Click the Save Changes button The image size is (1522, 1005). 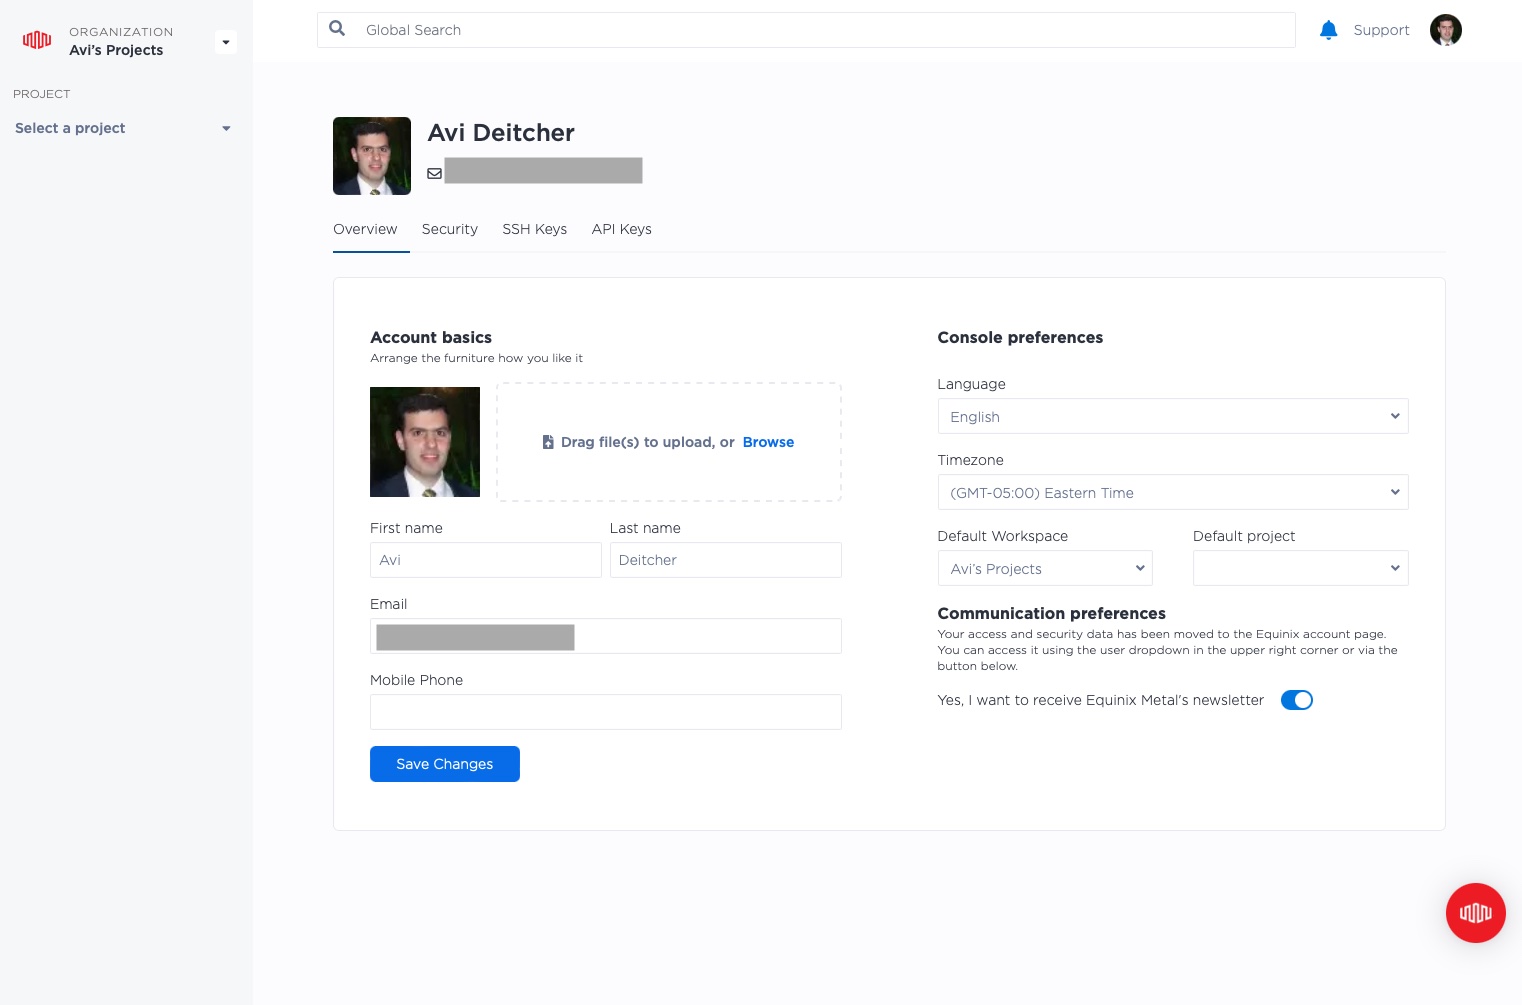(445, 764)
